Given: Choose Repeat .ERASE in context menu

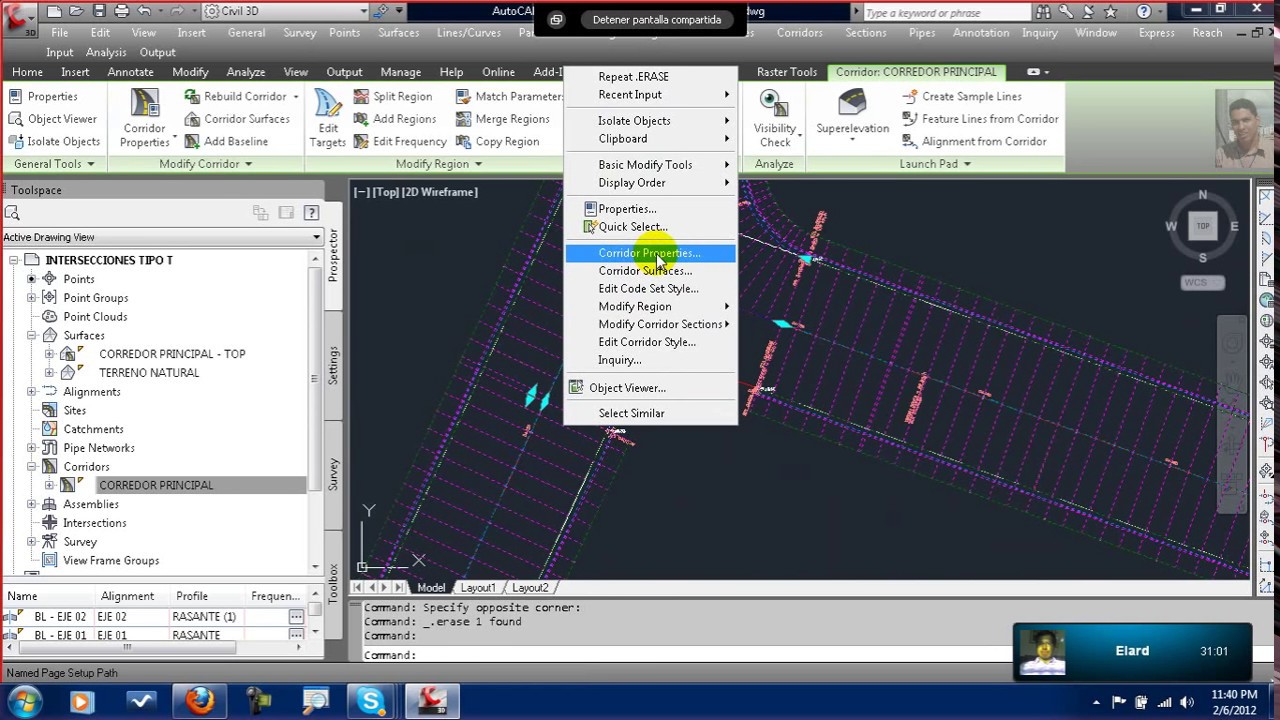Looking at the screenshot, I should [650, 76].
